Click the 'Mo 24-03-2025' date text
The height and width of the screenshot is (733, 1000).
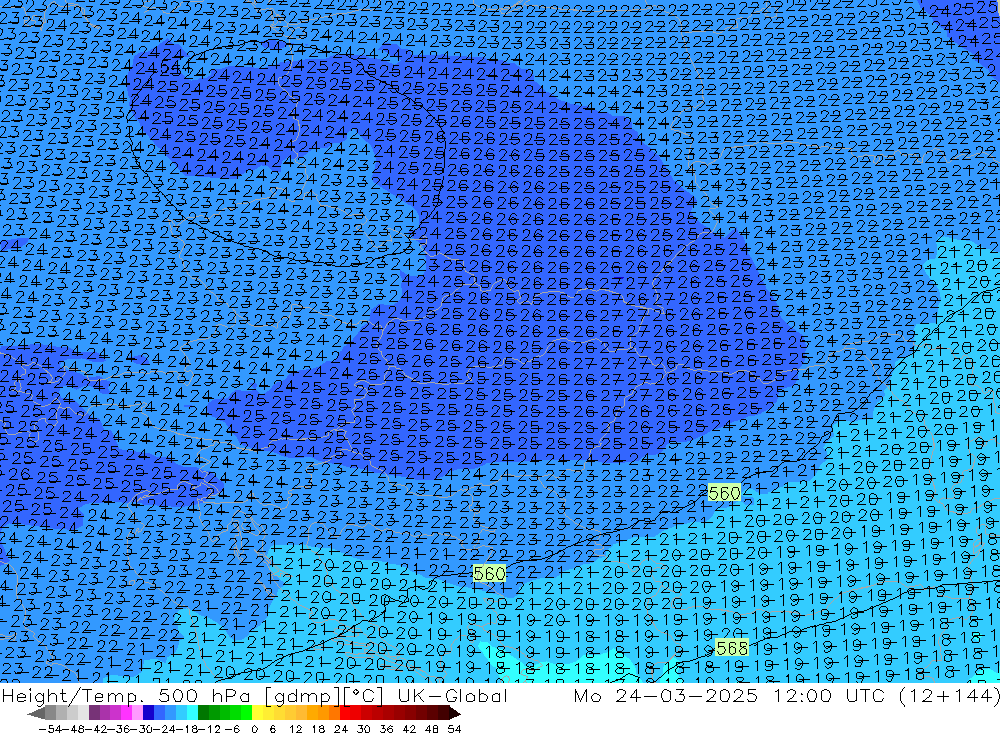[x=665, y=695]
